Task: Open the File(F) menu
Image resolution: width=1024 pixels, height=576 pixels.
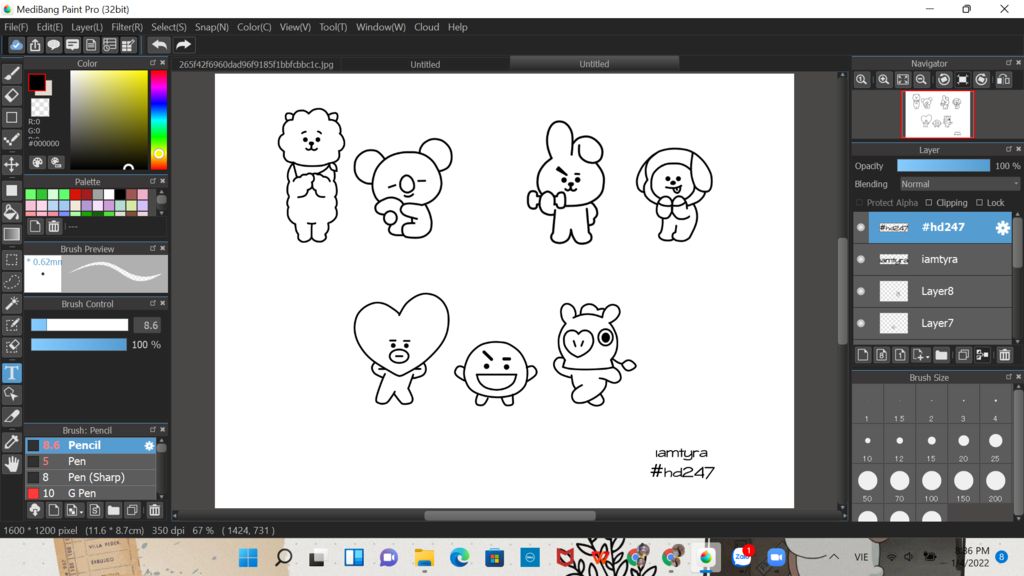Action: tap(16, 27)
